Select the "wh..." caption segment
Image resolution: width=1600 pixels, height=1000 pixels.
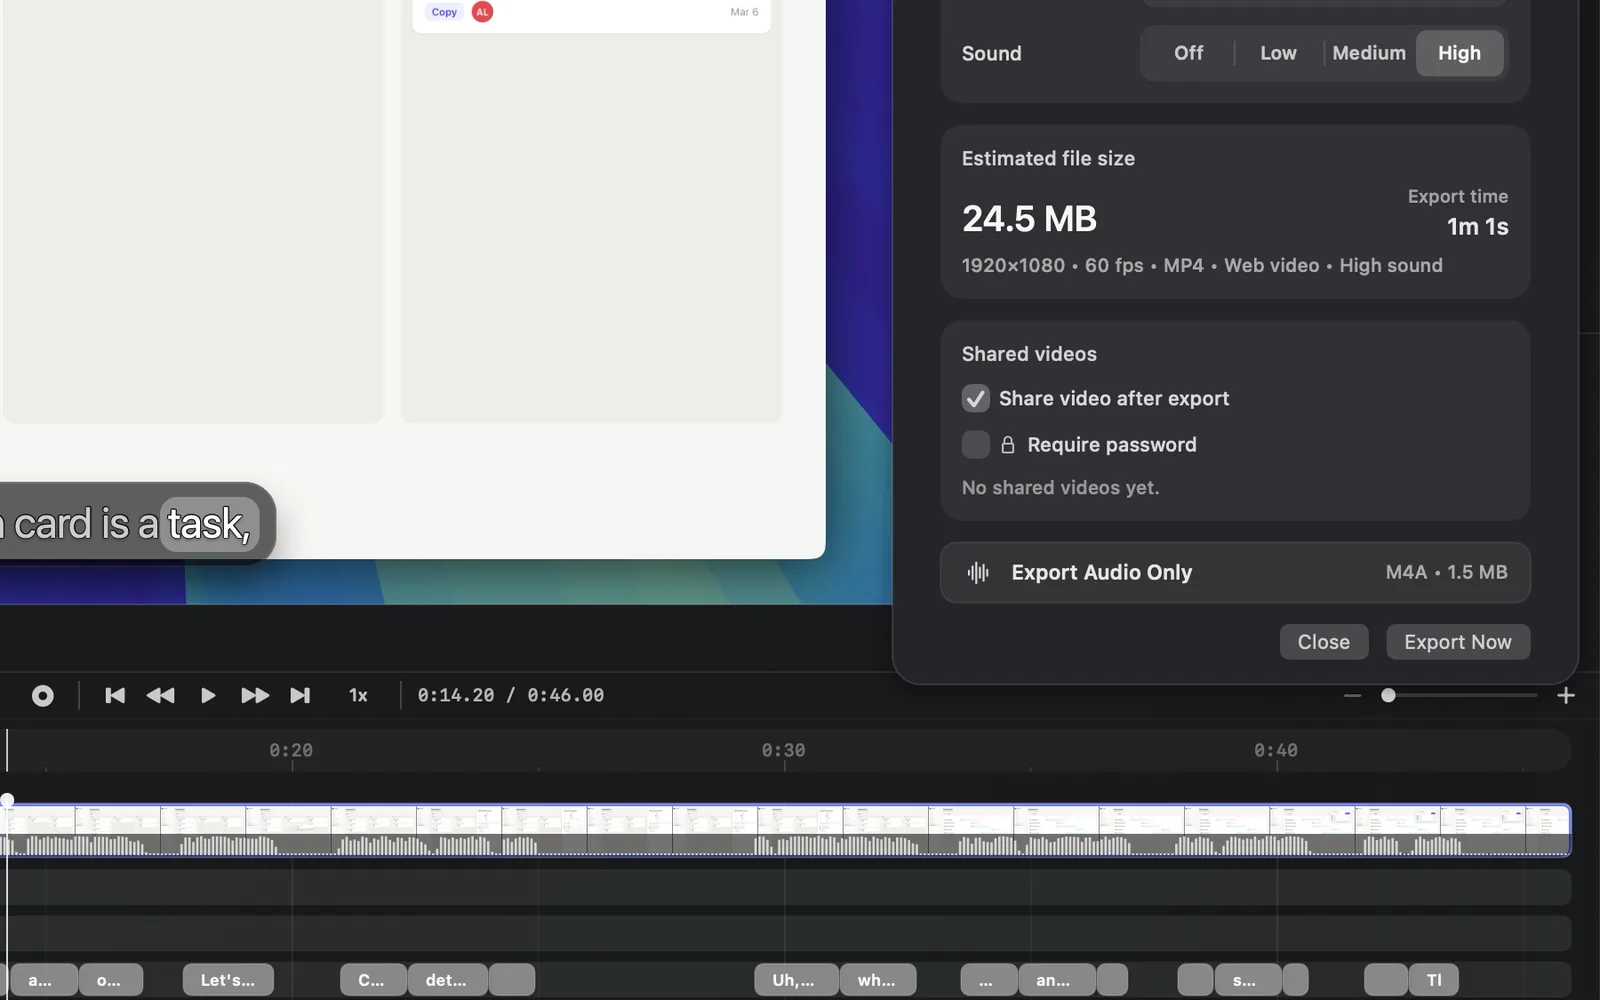pos(878,980)
